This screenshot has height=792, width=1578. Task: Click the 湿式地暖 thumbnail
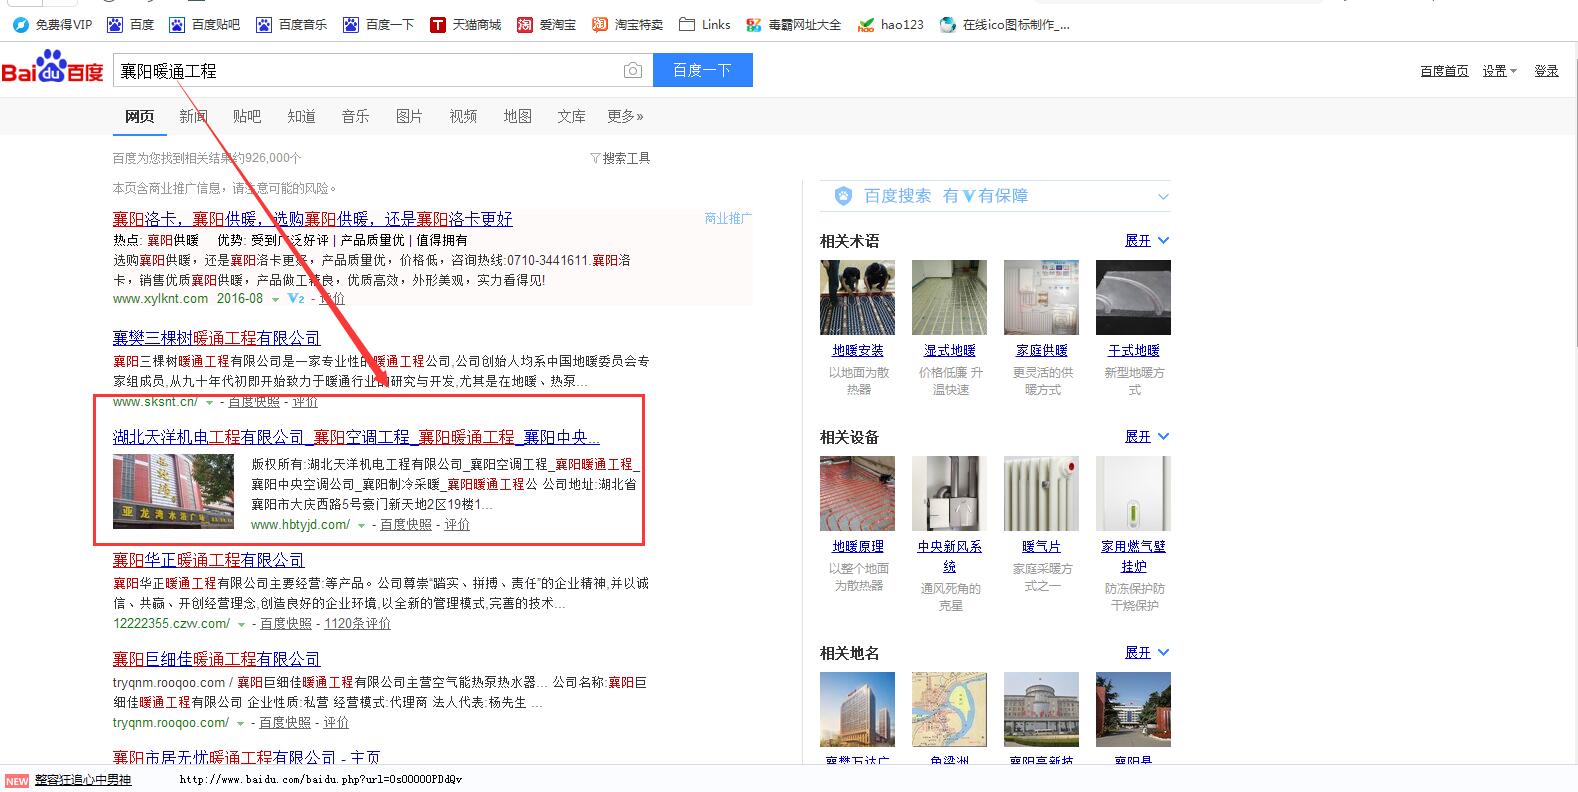[x=949, y=297]
